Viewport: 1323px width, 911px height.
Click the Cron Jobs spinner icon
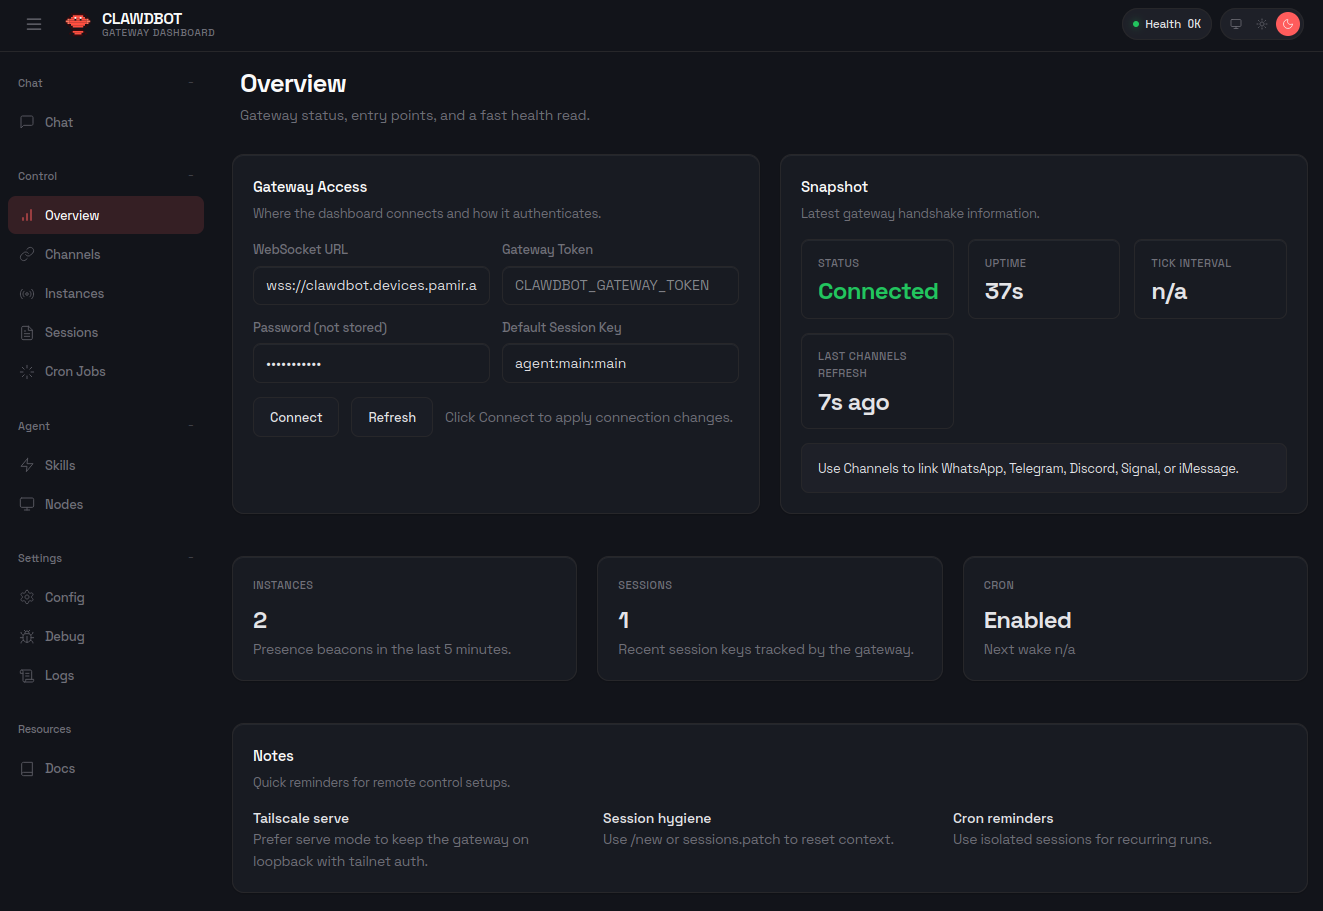[x=27, y=371]
